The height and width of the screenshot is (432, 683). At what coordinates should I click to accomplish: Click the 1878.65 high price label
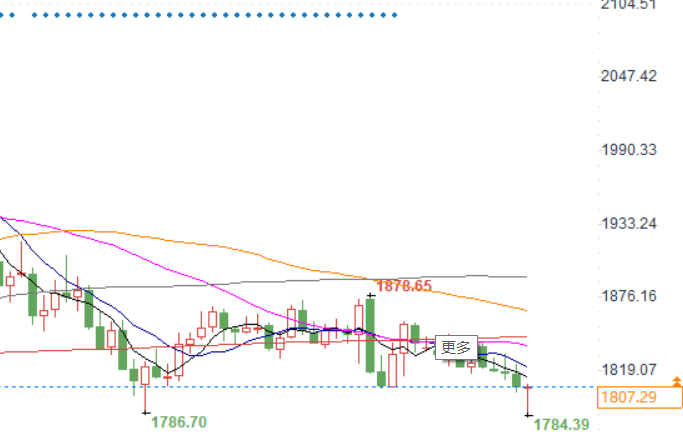tap(404, 286)
